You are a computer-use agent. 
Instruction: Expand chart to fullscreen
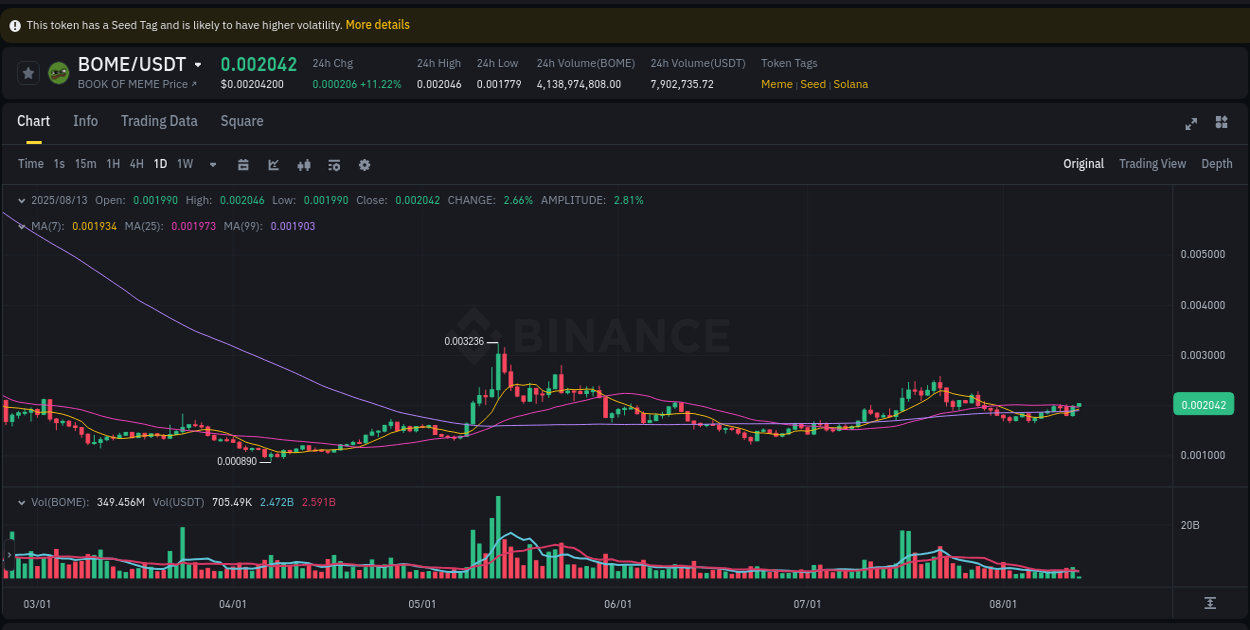coord(1191,123)
